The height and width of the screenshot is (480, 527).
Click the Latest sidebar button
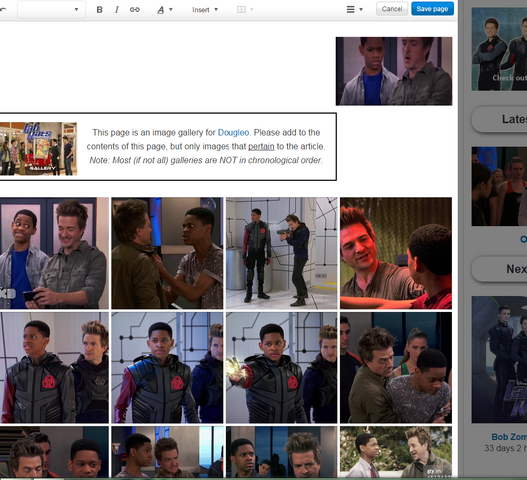499,119
